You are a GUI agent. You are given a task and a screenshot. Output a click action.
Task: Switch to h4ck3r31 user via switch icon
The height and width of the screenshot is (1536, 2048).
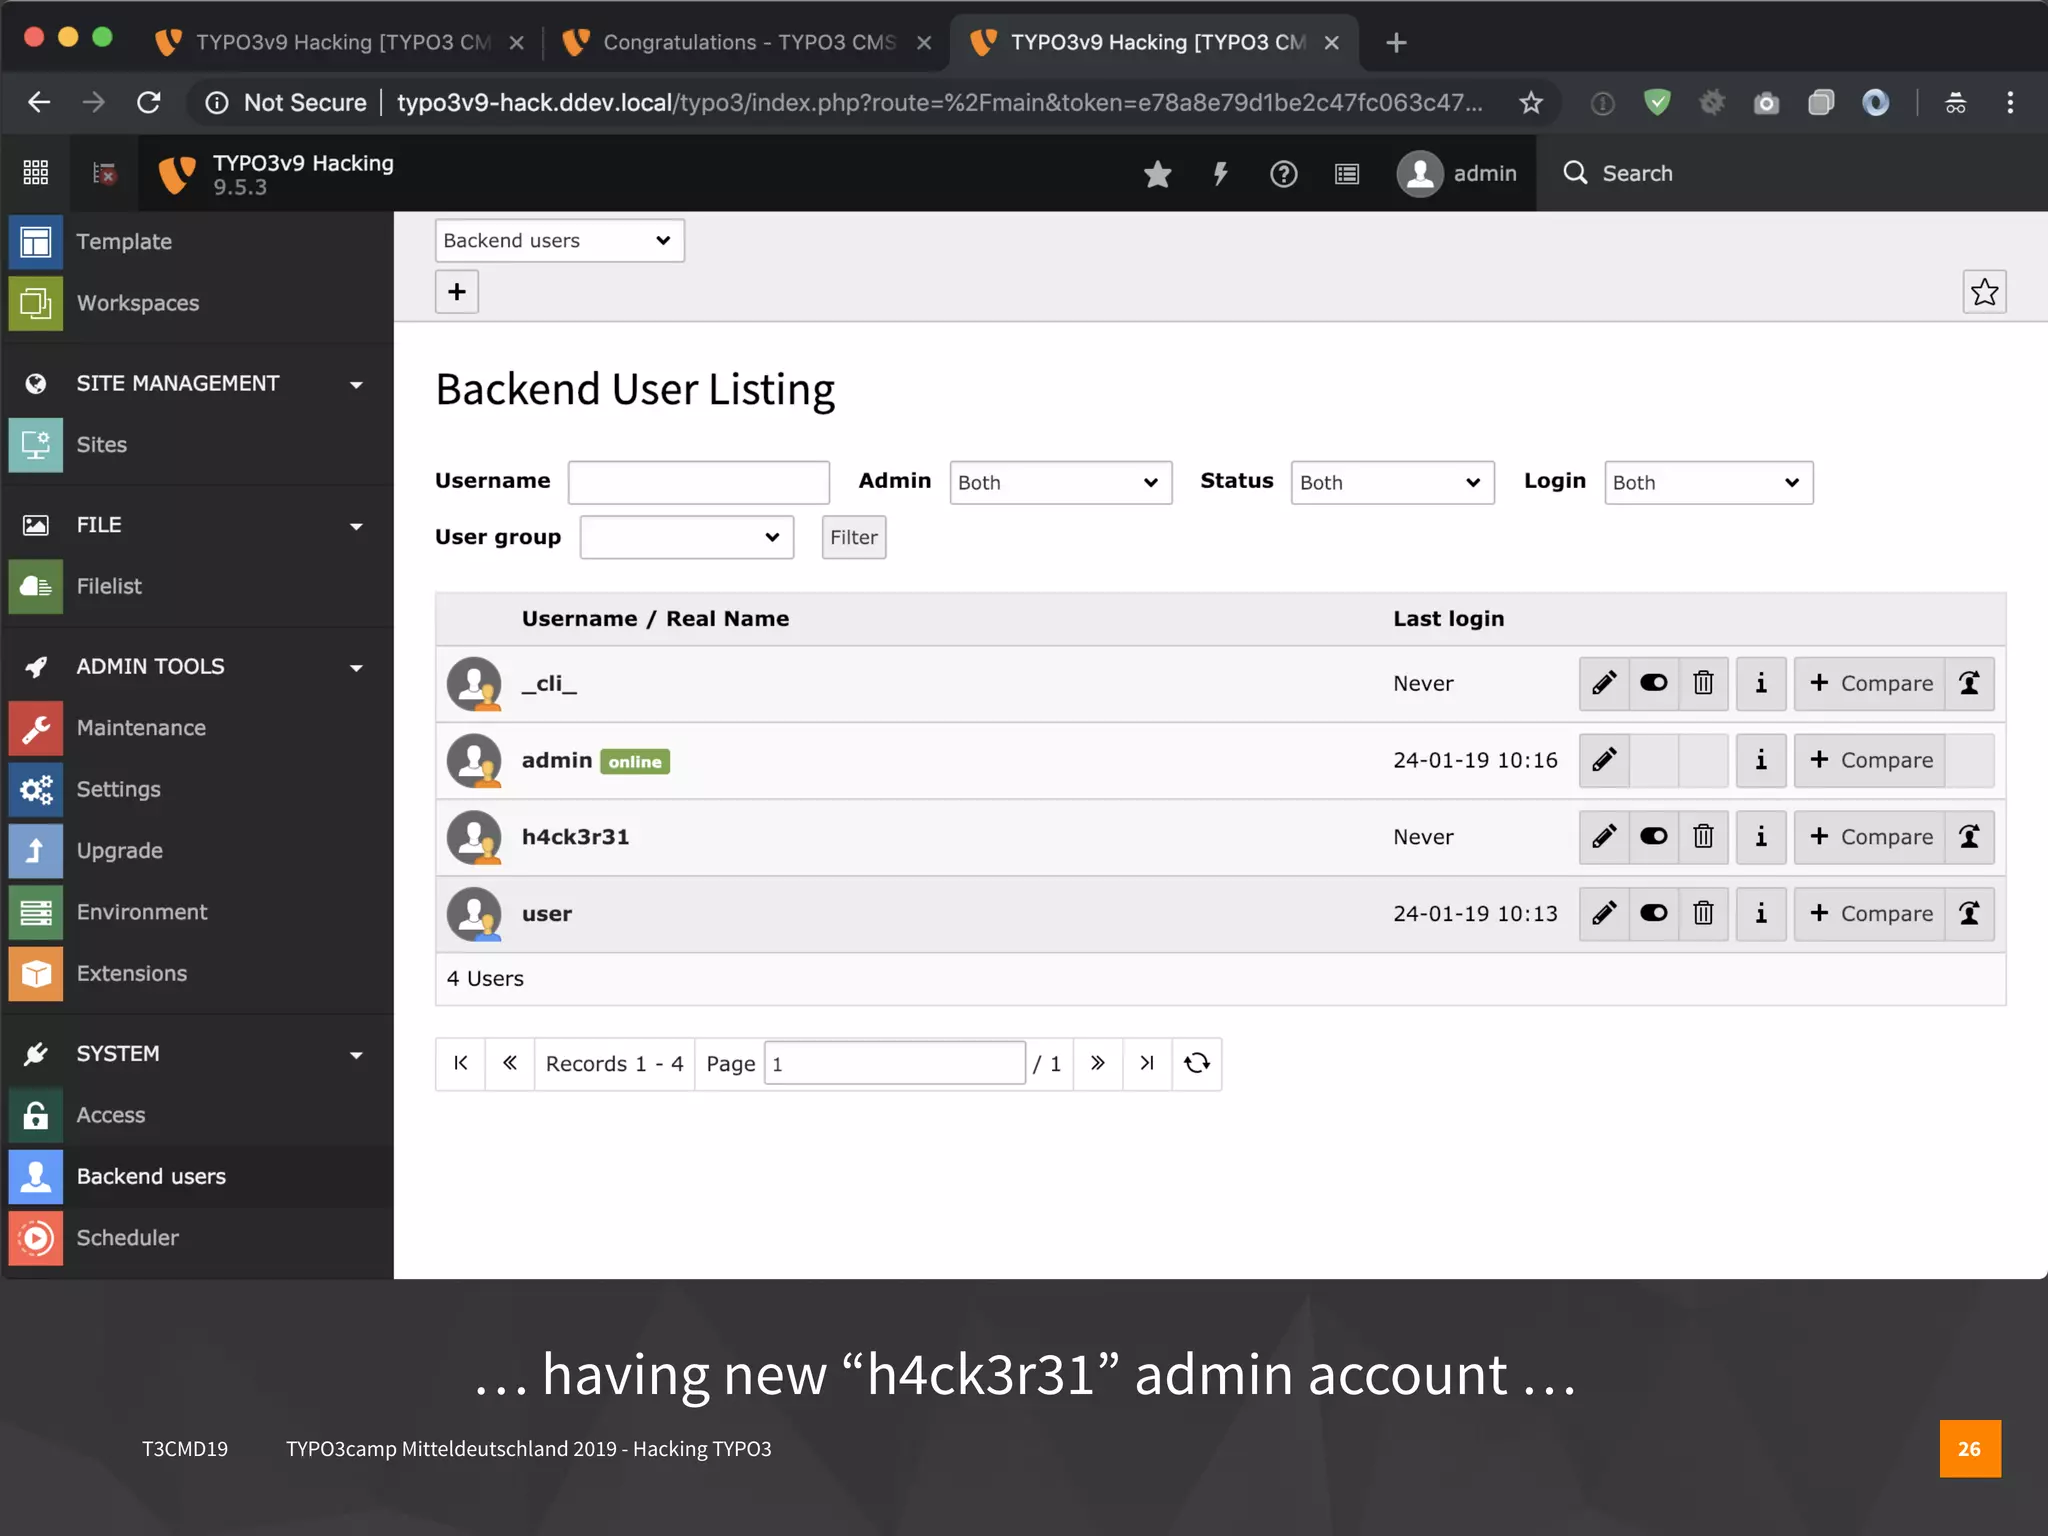tap(1969, 837)
